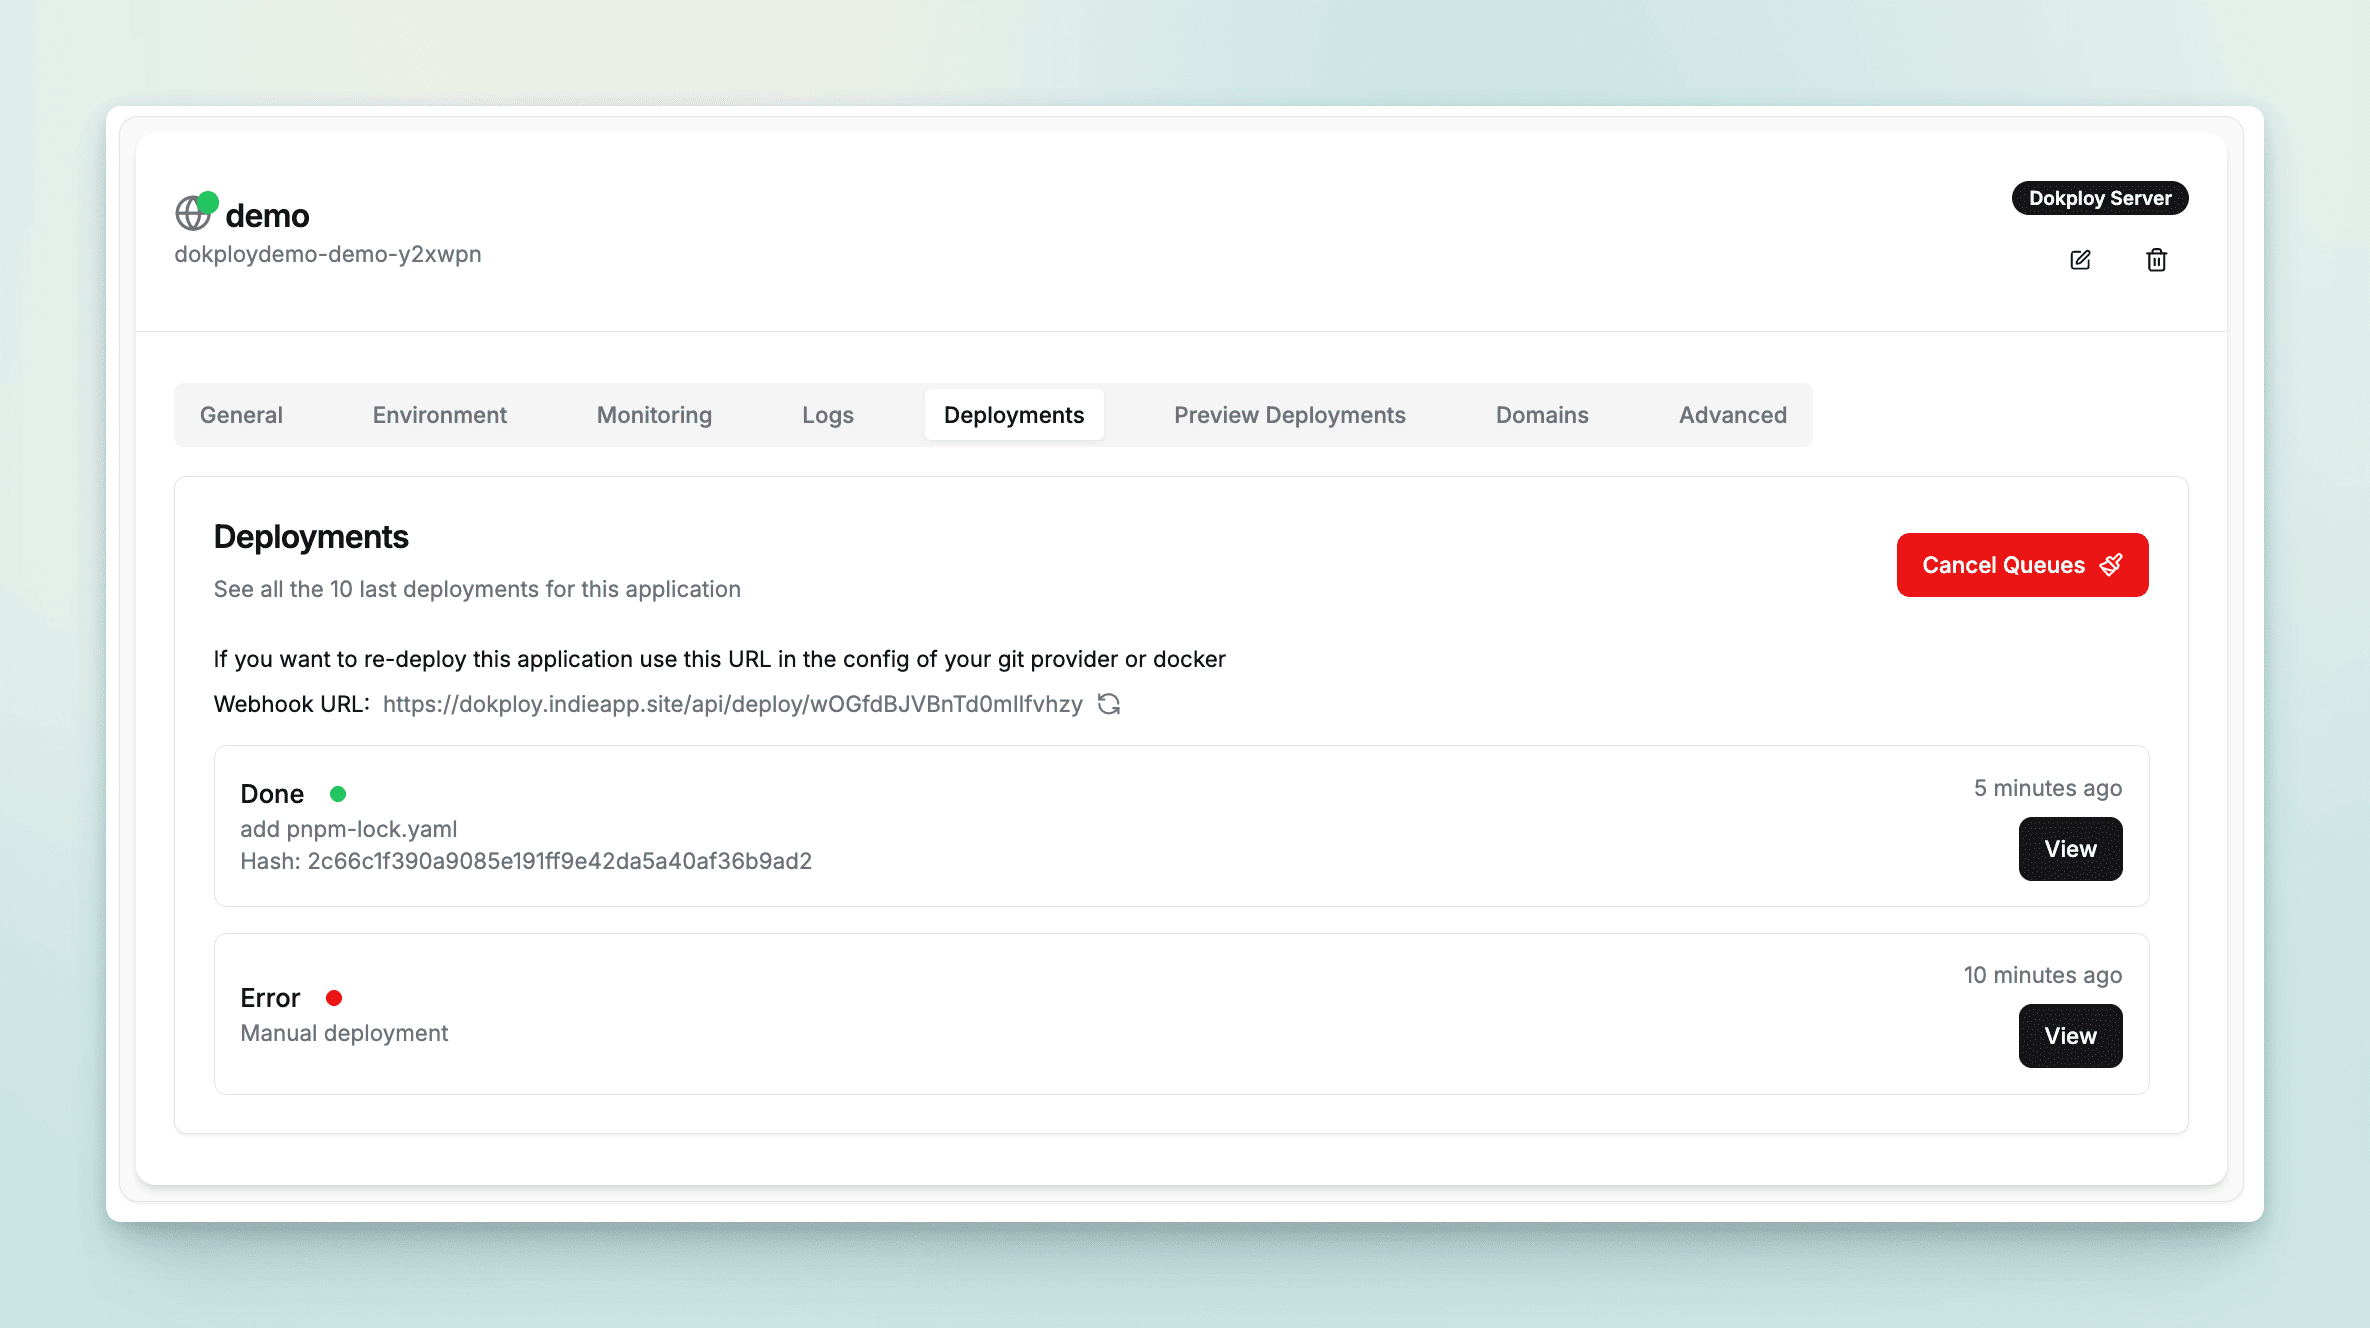The height and width of the screenshot is (1328, 2370).
Task: Open the Advanced tab
Action: click(1732, 415)
